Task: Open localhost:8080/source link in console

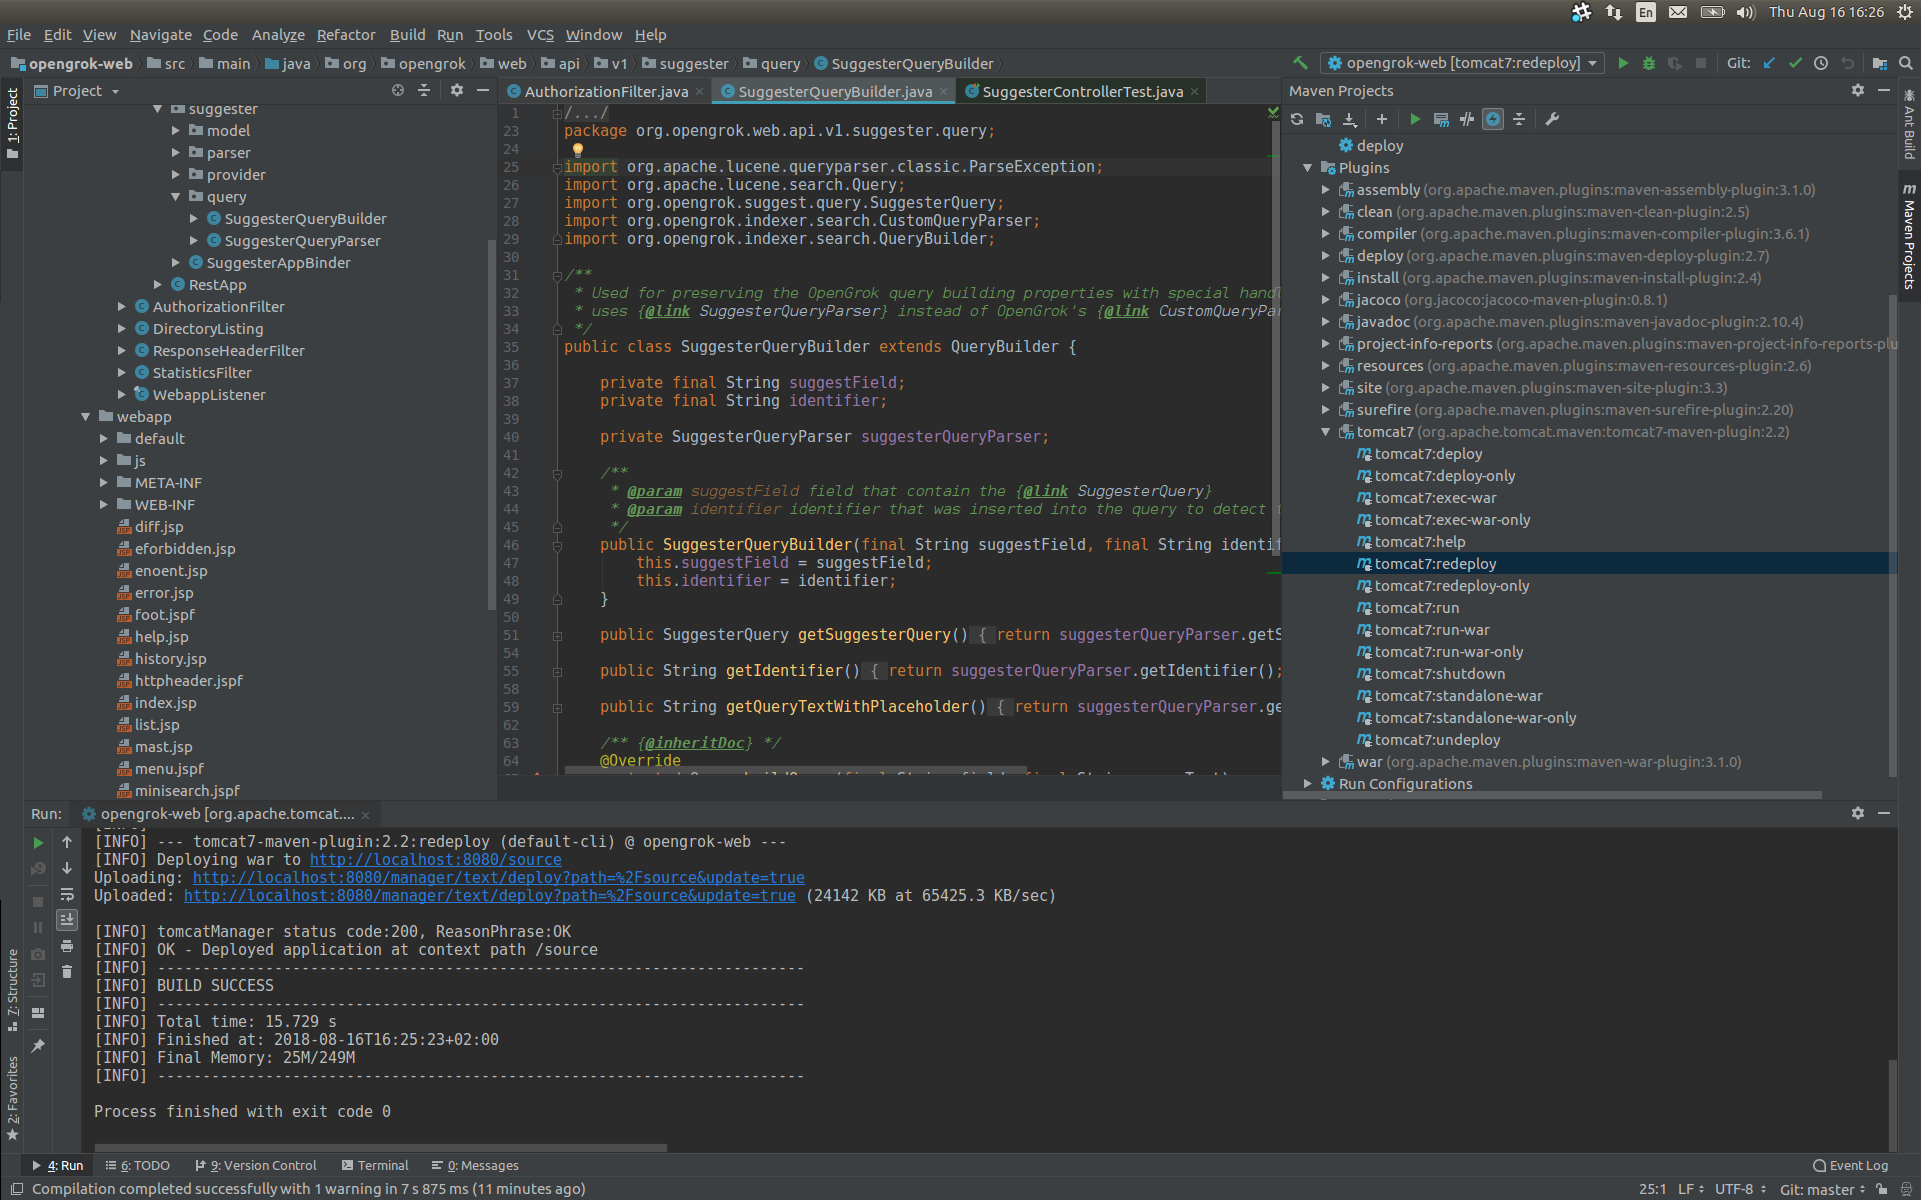Action: 435,860
